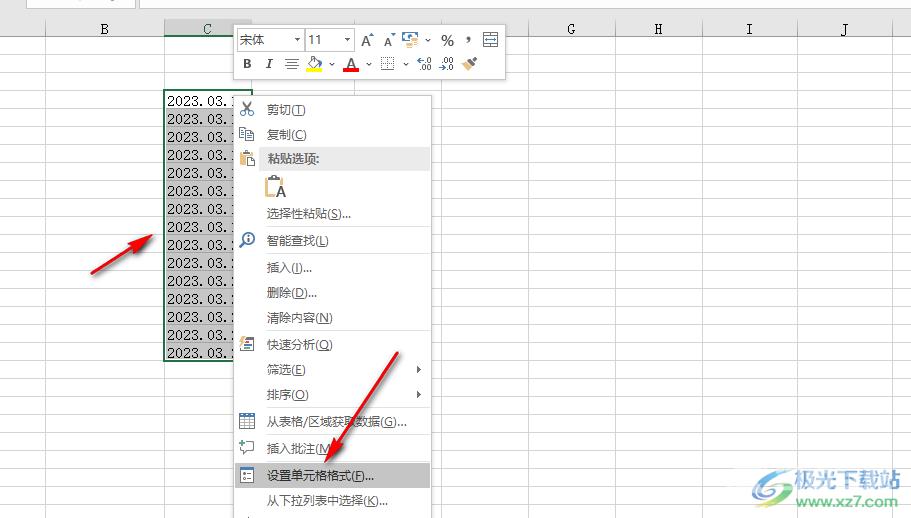Image resolution: width=911 pixels, height=518 pixels.
Task: Click the smart lookup magnifier icon
Action: point(247,239)
